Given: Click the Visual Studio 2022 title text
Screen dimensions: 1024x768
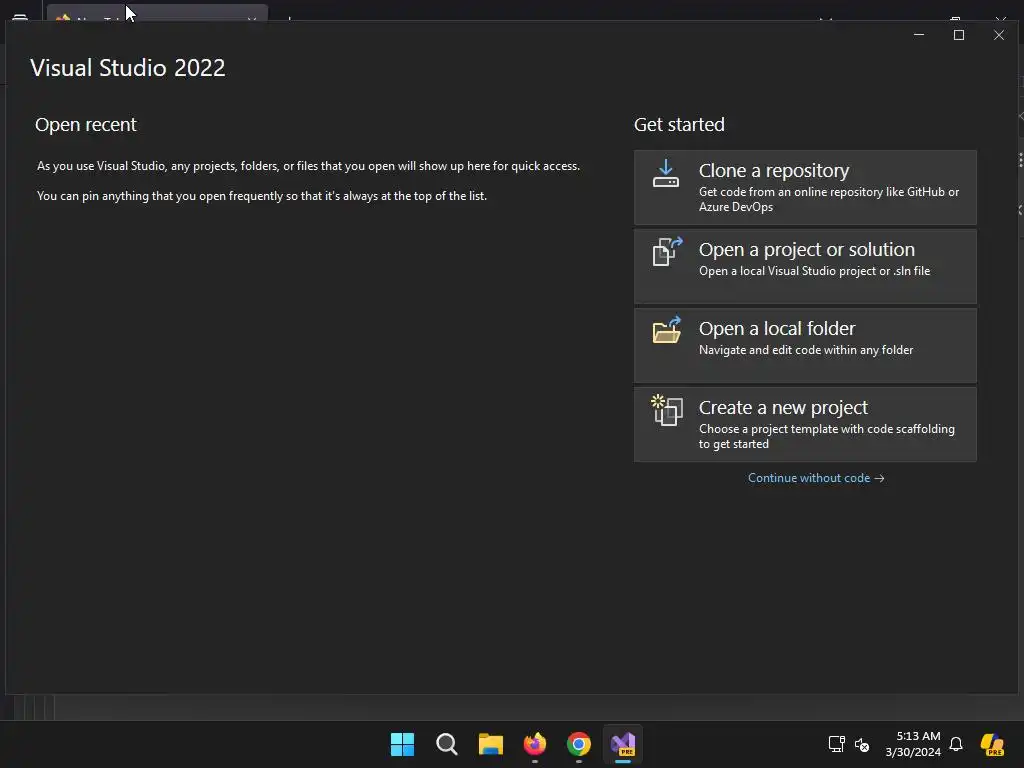Looking at the screenshot, I should (128, 68).
